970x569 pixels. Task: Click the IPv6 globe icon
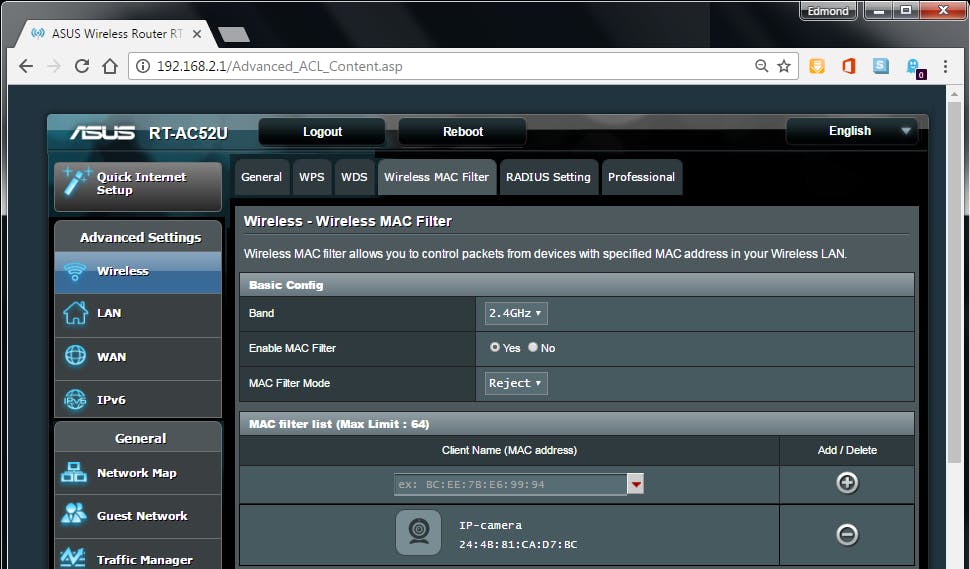coord(75,400)
